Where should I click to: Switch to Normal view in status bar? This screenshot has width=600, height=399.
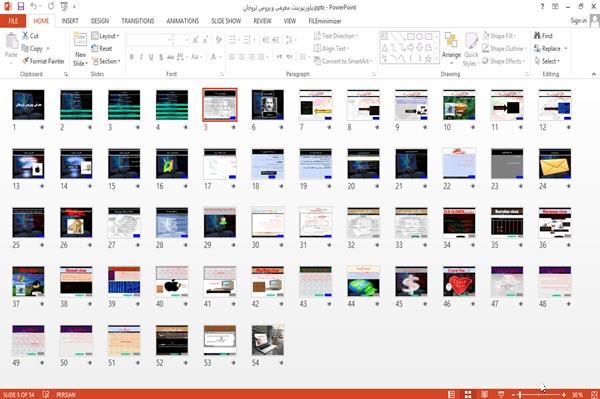coord(452,394)
